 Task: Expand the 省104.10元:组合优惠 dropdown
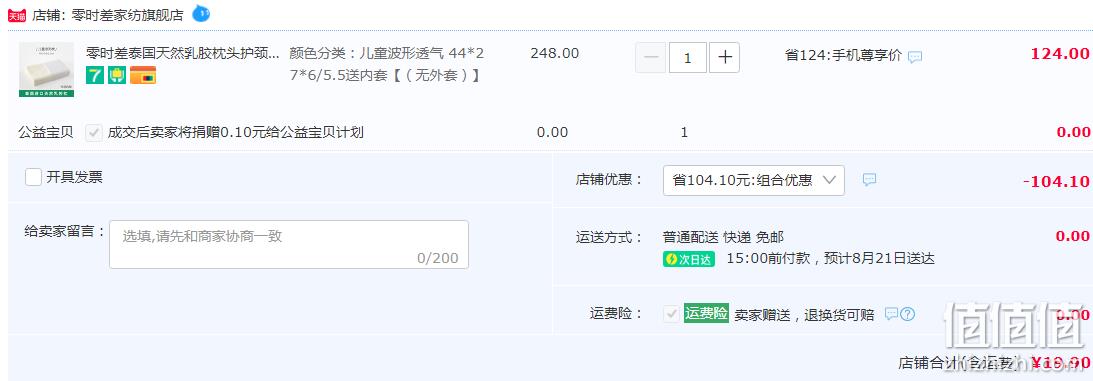point(754,180)
